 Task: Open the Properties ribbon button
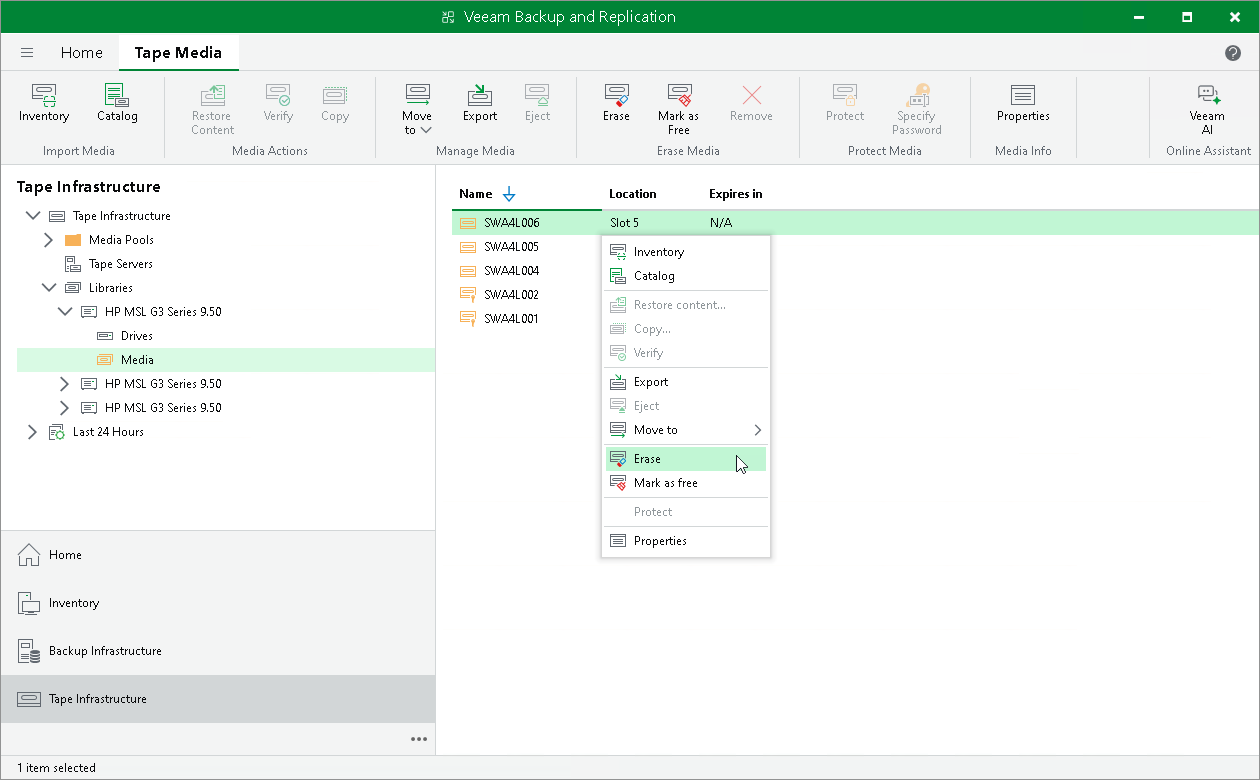tap(1023, 104)
